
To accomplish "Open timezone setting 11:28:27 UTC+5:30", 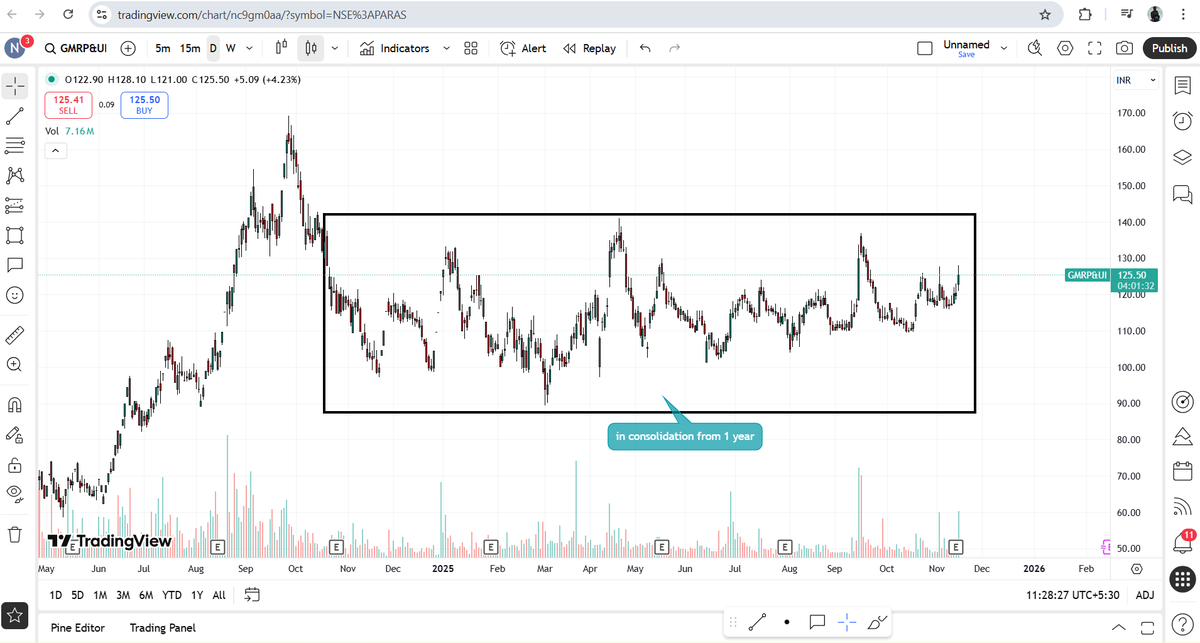I will point(1075,595).
